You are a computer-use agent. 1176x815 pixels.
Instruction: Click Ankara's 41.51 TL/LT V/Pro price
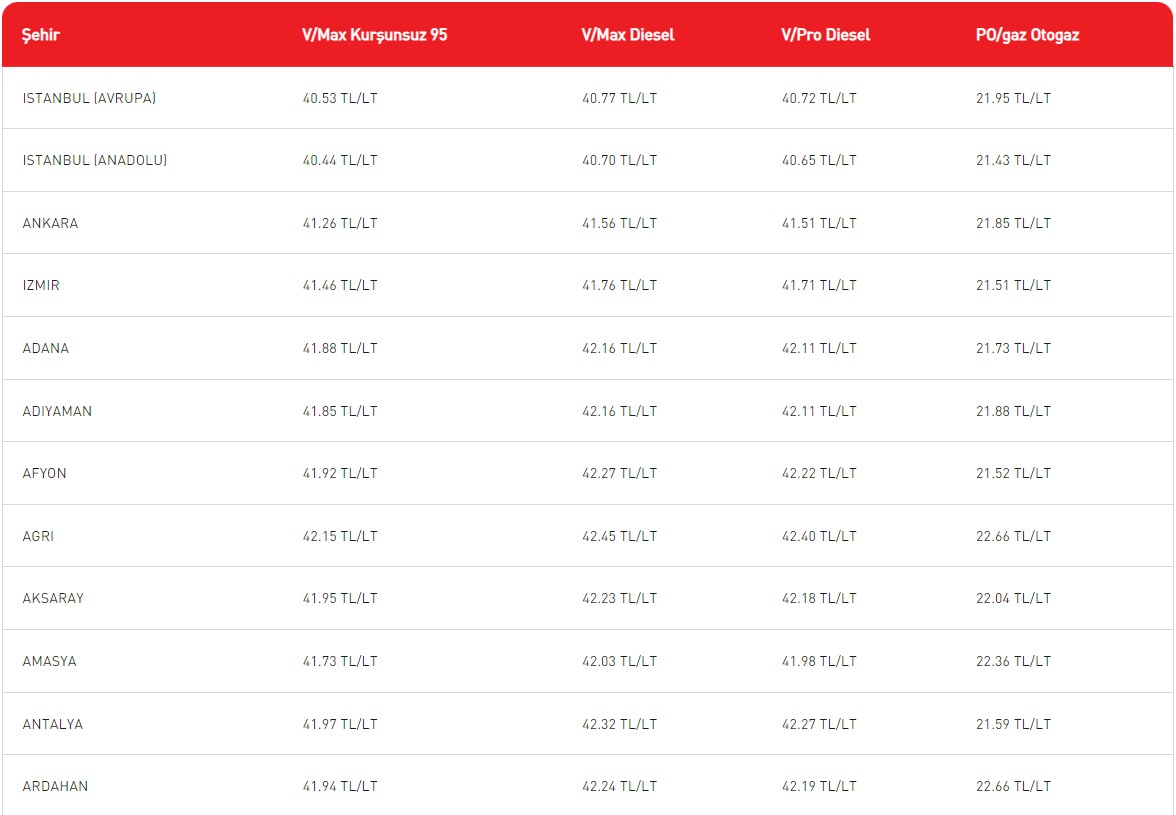coord(819,223)
